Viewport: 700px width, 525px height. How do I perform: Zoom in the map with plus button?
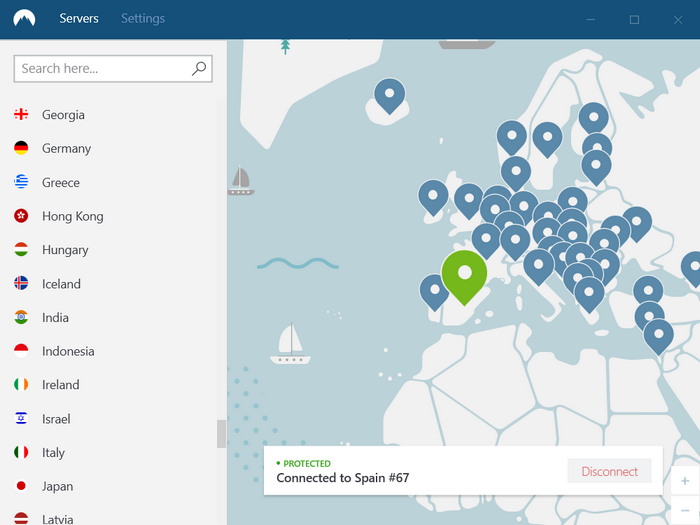pyautogui.click(x=685, y=481)
